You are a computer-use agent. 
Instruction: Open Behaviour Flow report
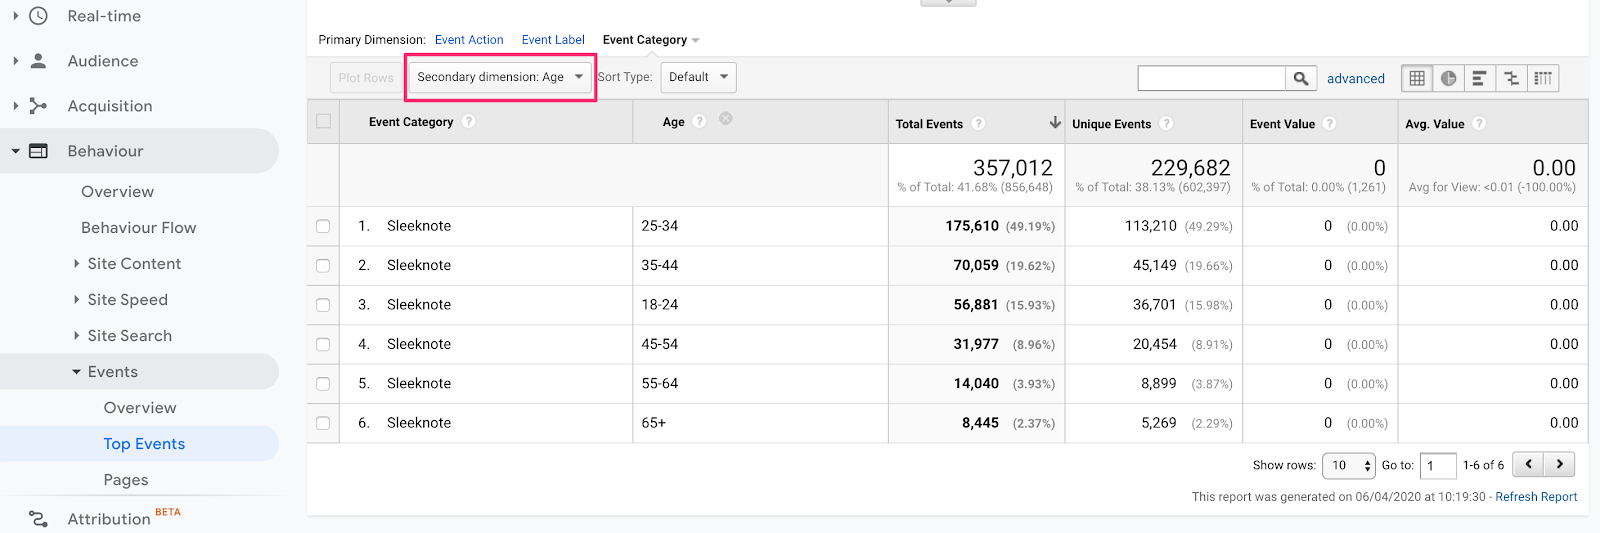[138, 228]
